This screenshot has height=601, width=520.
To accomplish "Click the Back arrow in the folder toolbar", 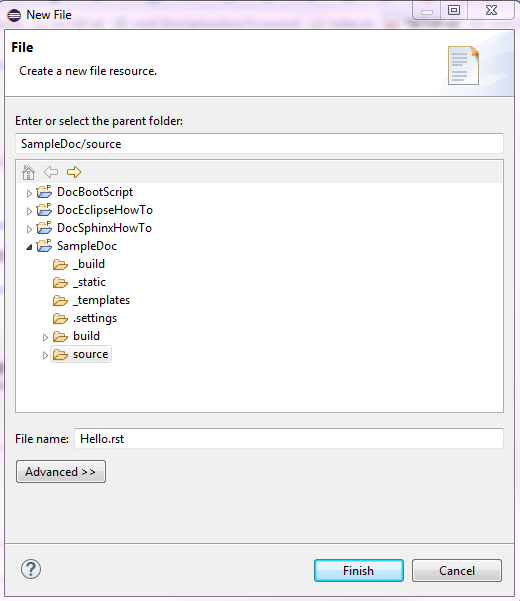I will [x=51, y=172].
